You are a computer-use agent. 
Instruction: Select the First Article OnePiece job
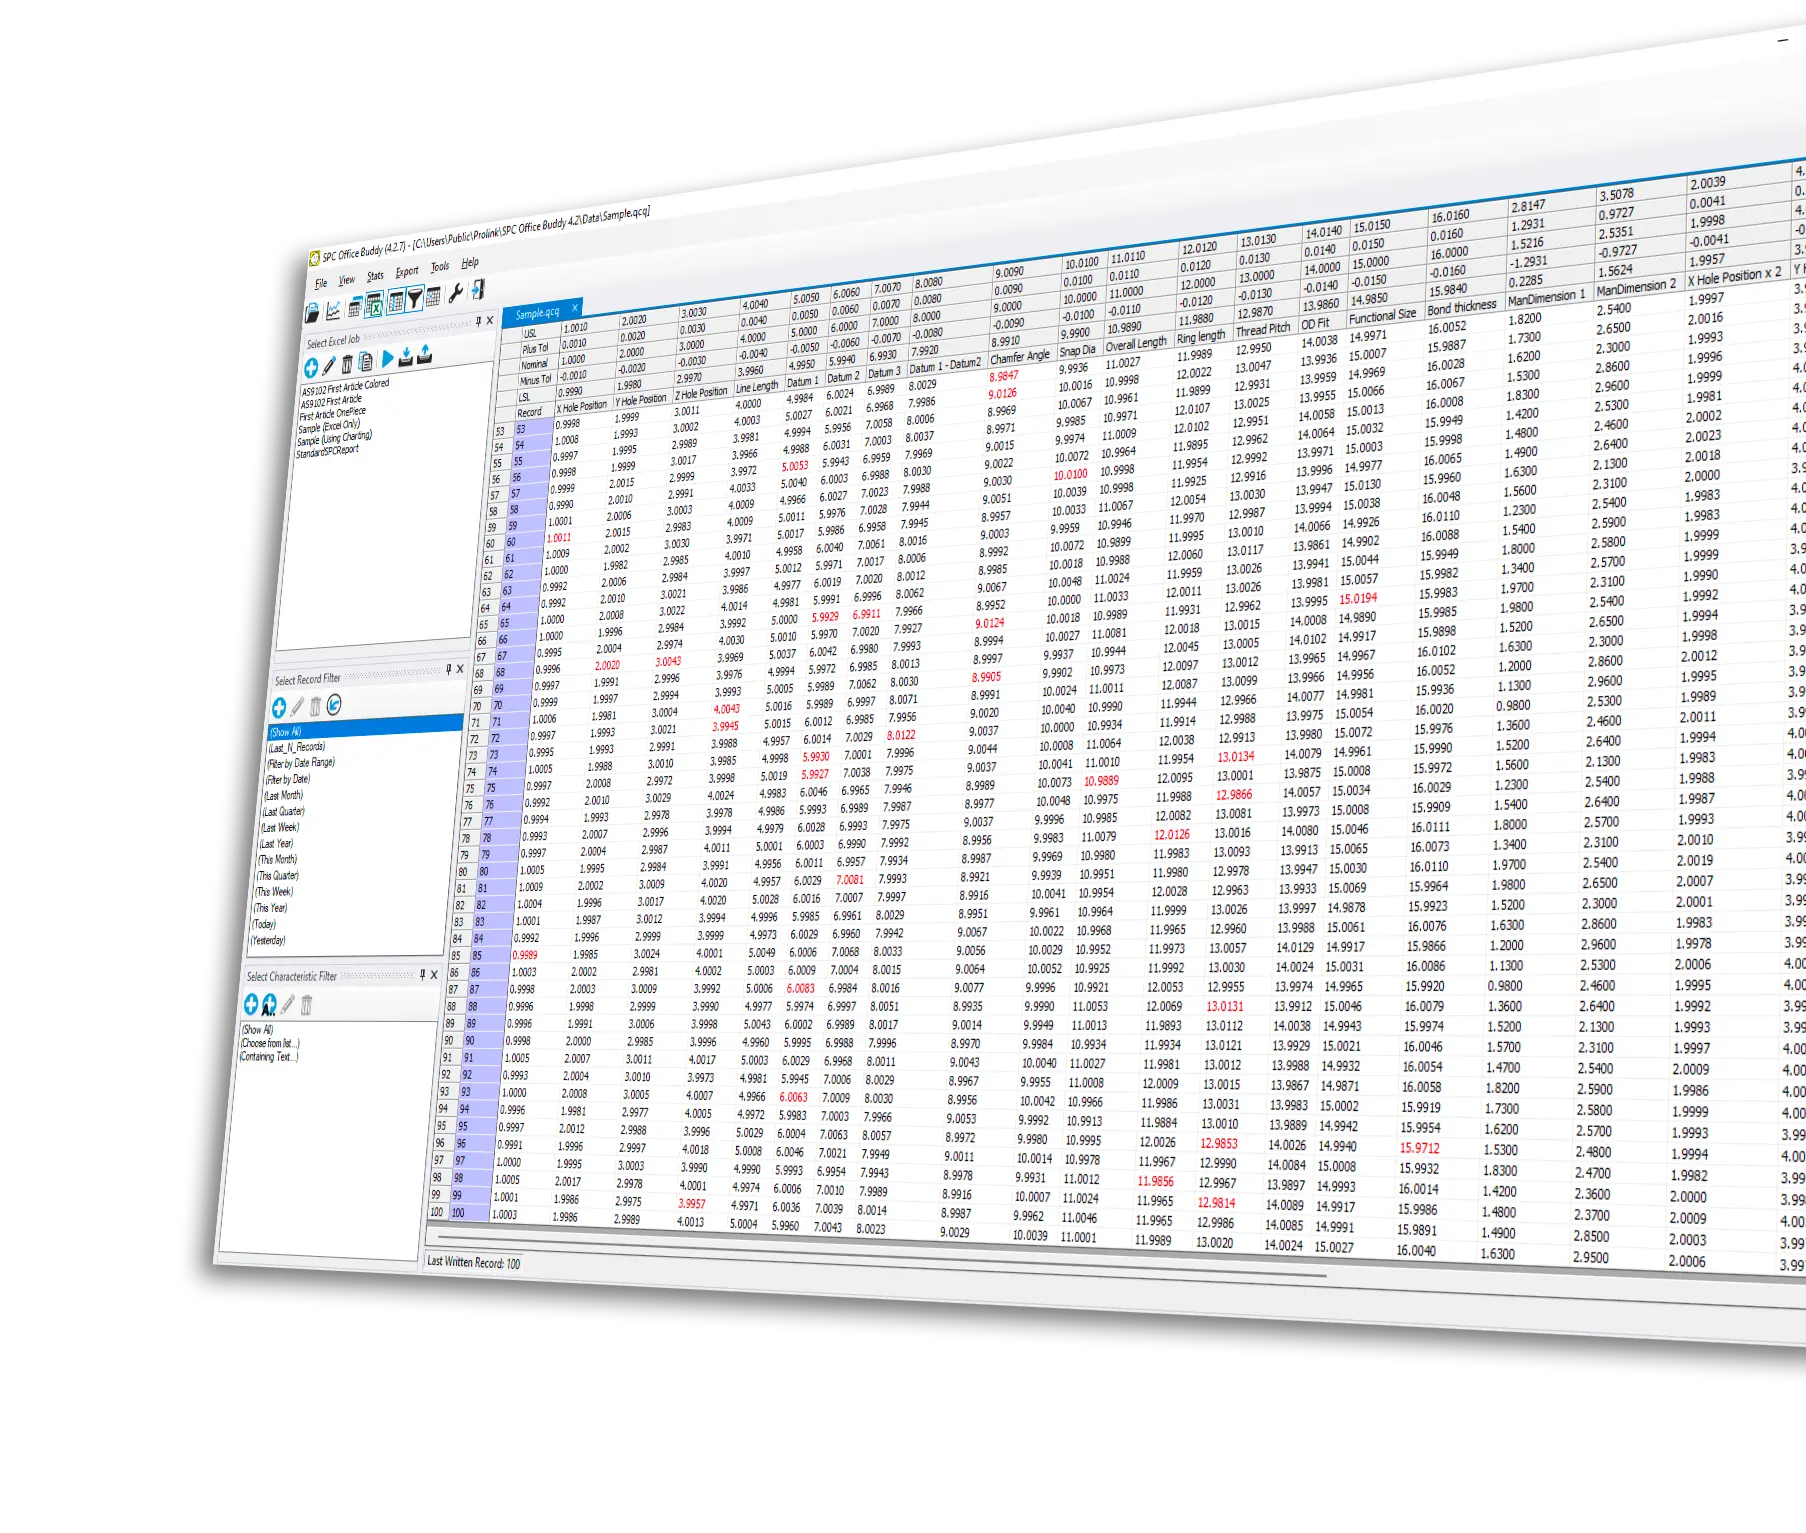pyautogui.click(x=332, y=413)
